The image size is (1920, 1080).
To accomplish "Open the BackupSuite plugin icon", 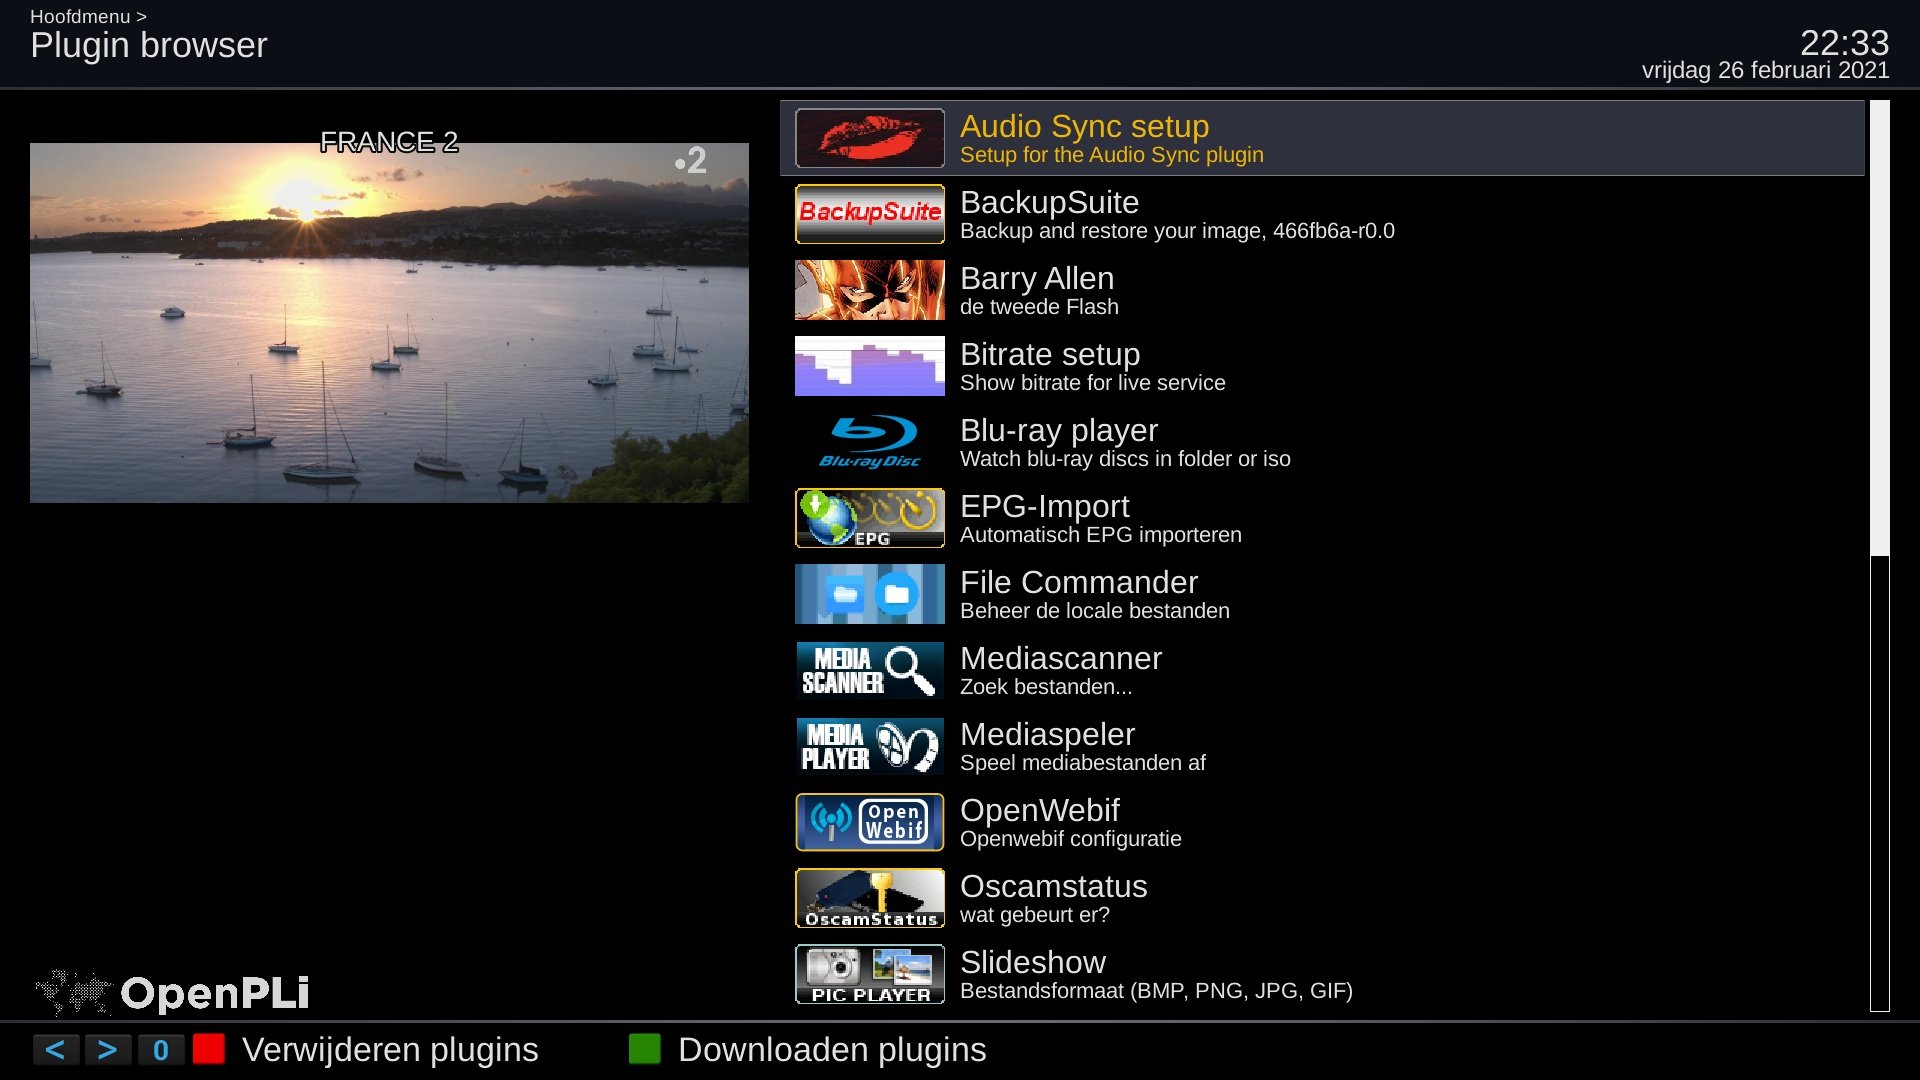I will pyautogui.click(x=869, y=214).
